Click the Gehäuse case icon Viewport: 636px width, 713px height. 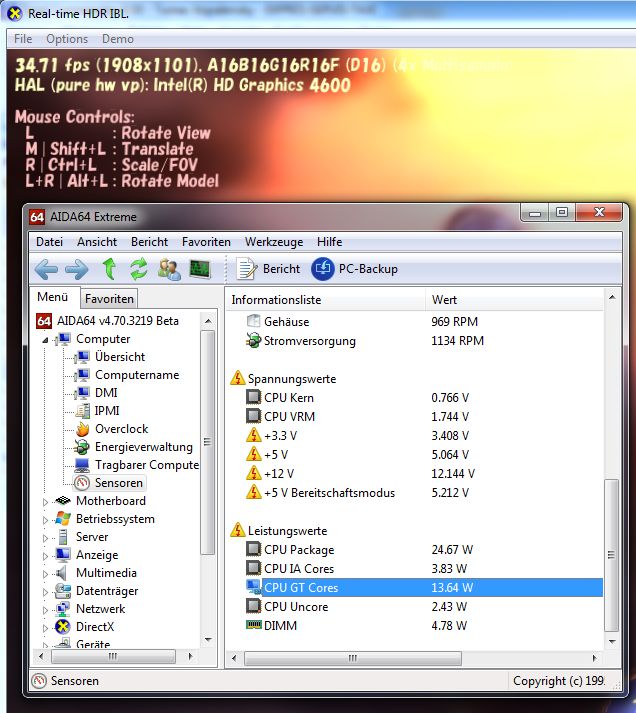click(253, 321)
